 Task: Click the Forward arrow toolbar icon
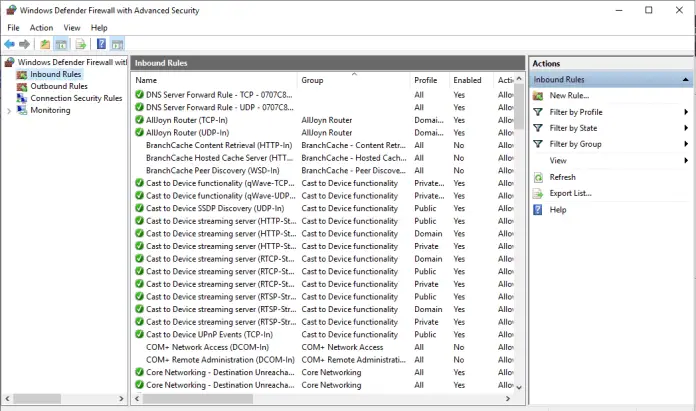coord(24,44)
